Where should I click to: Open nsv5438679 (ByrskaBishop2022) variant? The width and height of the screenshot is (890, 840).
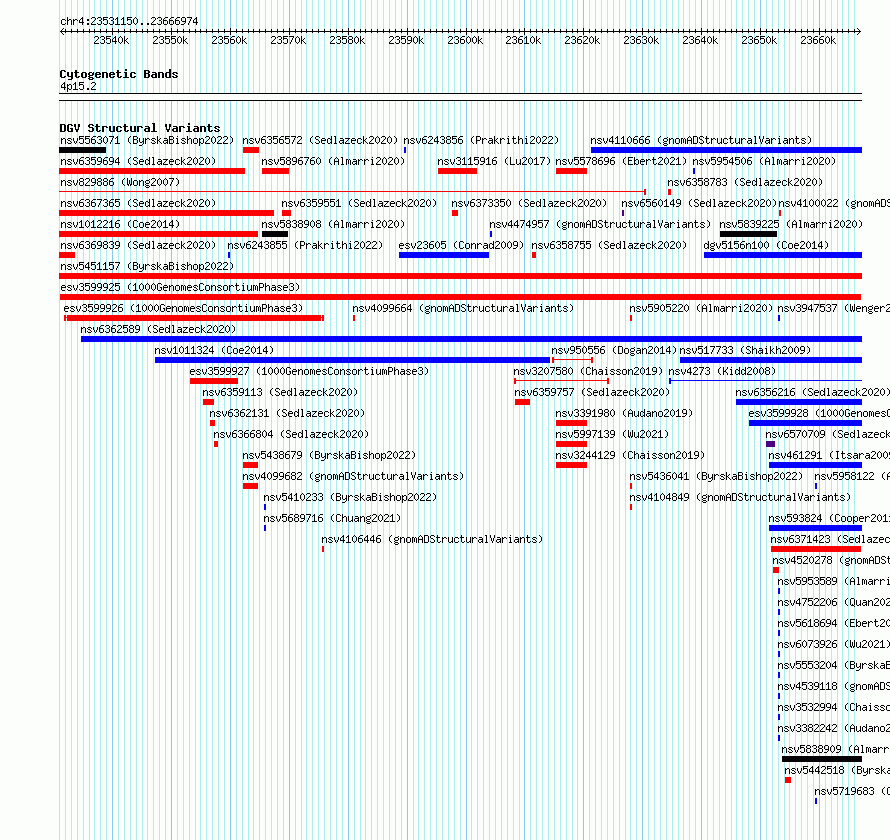point(329,455)
